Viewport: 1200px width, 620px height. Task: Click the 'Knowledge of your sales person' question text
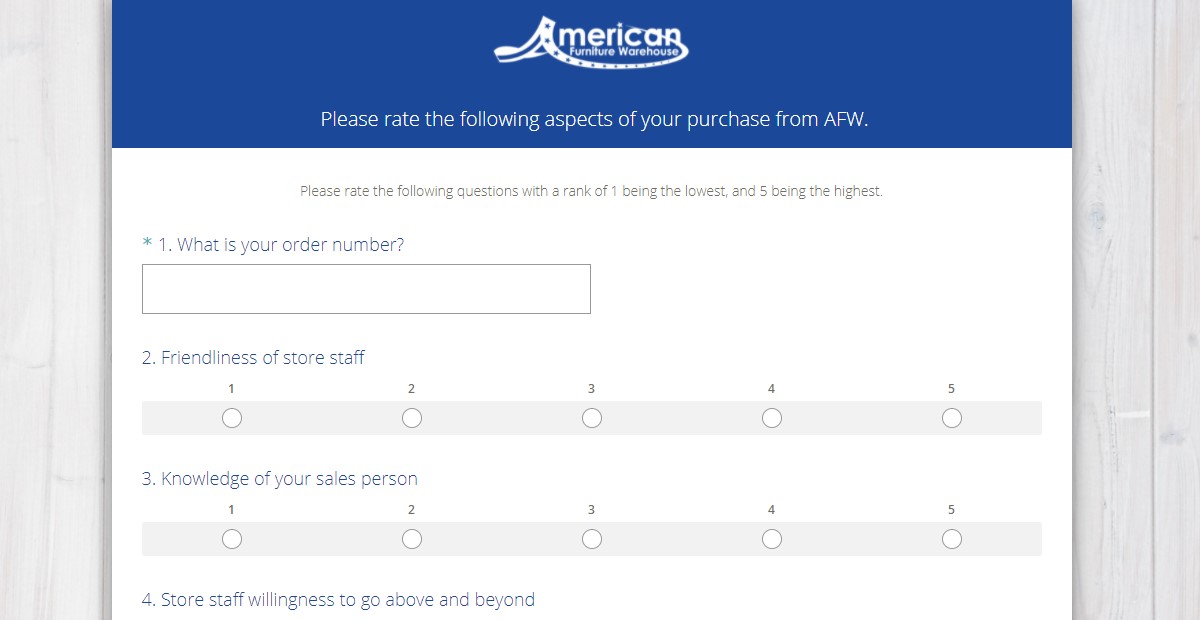(x=289, y=479)
